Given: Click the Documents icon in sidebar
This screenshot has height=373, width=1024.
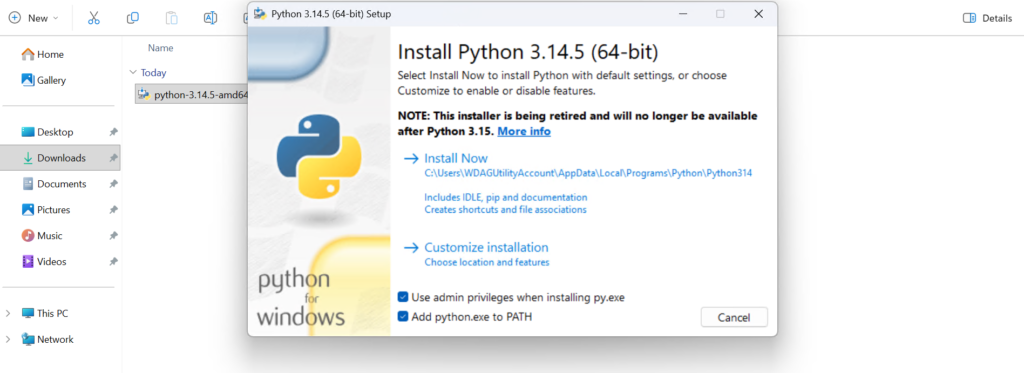Looking at the screenshot, I should (27, 184).
